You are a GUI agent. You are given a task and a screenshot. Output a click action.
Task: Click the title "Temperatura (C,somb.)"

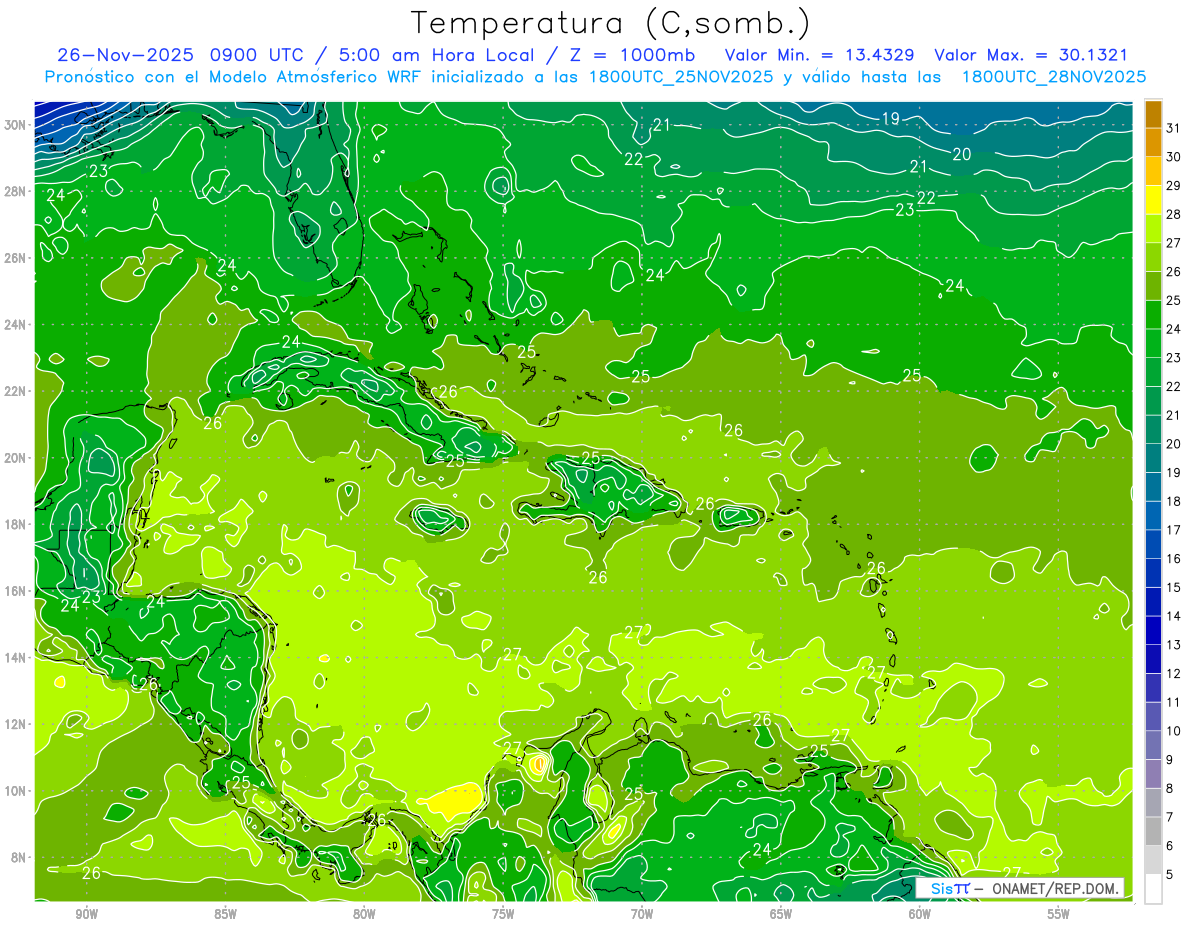611,23
